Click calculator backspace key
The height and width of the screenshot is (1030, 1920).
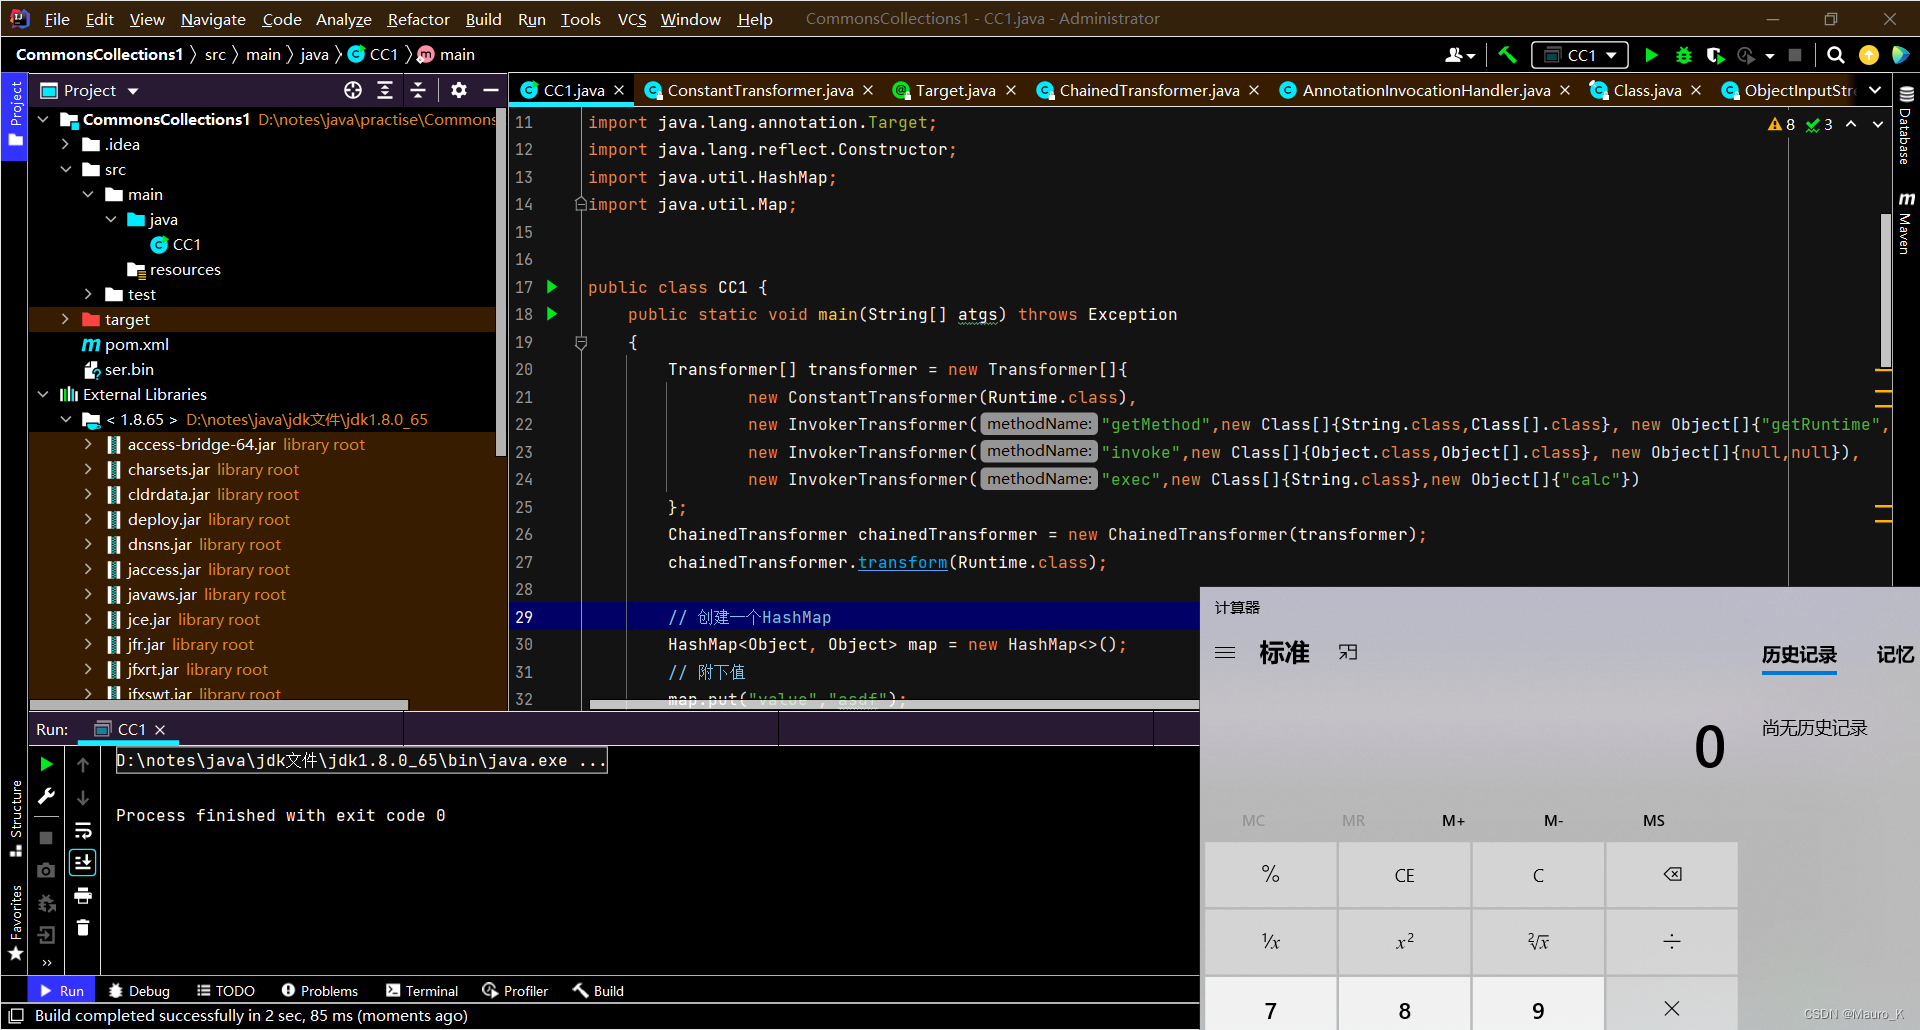[x=1672, y=875]
